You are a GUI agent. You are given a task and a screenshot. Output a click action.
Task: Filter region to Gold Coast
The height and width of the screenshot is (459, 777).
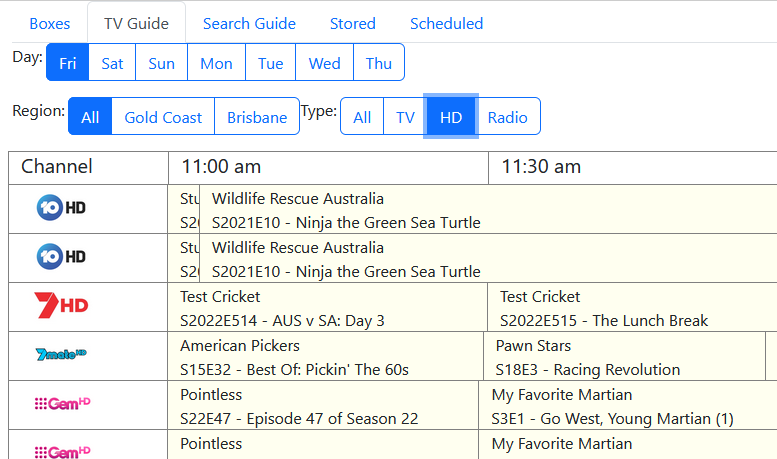tap(163, 116)
